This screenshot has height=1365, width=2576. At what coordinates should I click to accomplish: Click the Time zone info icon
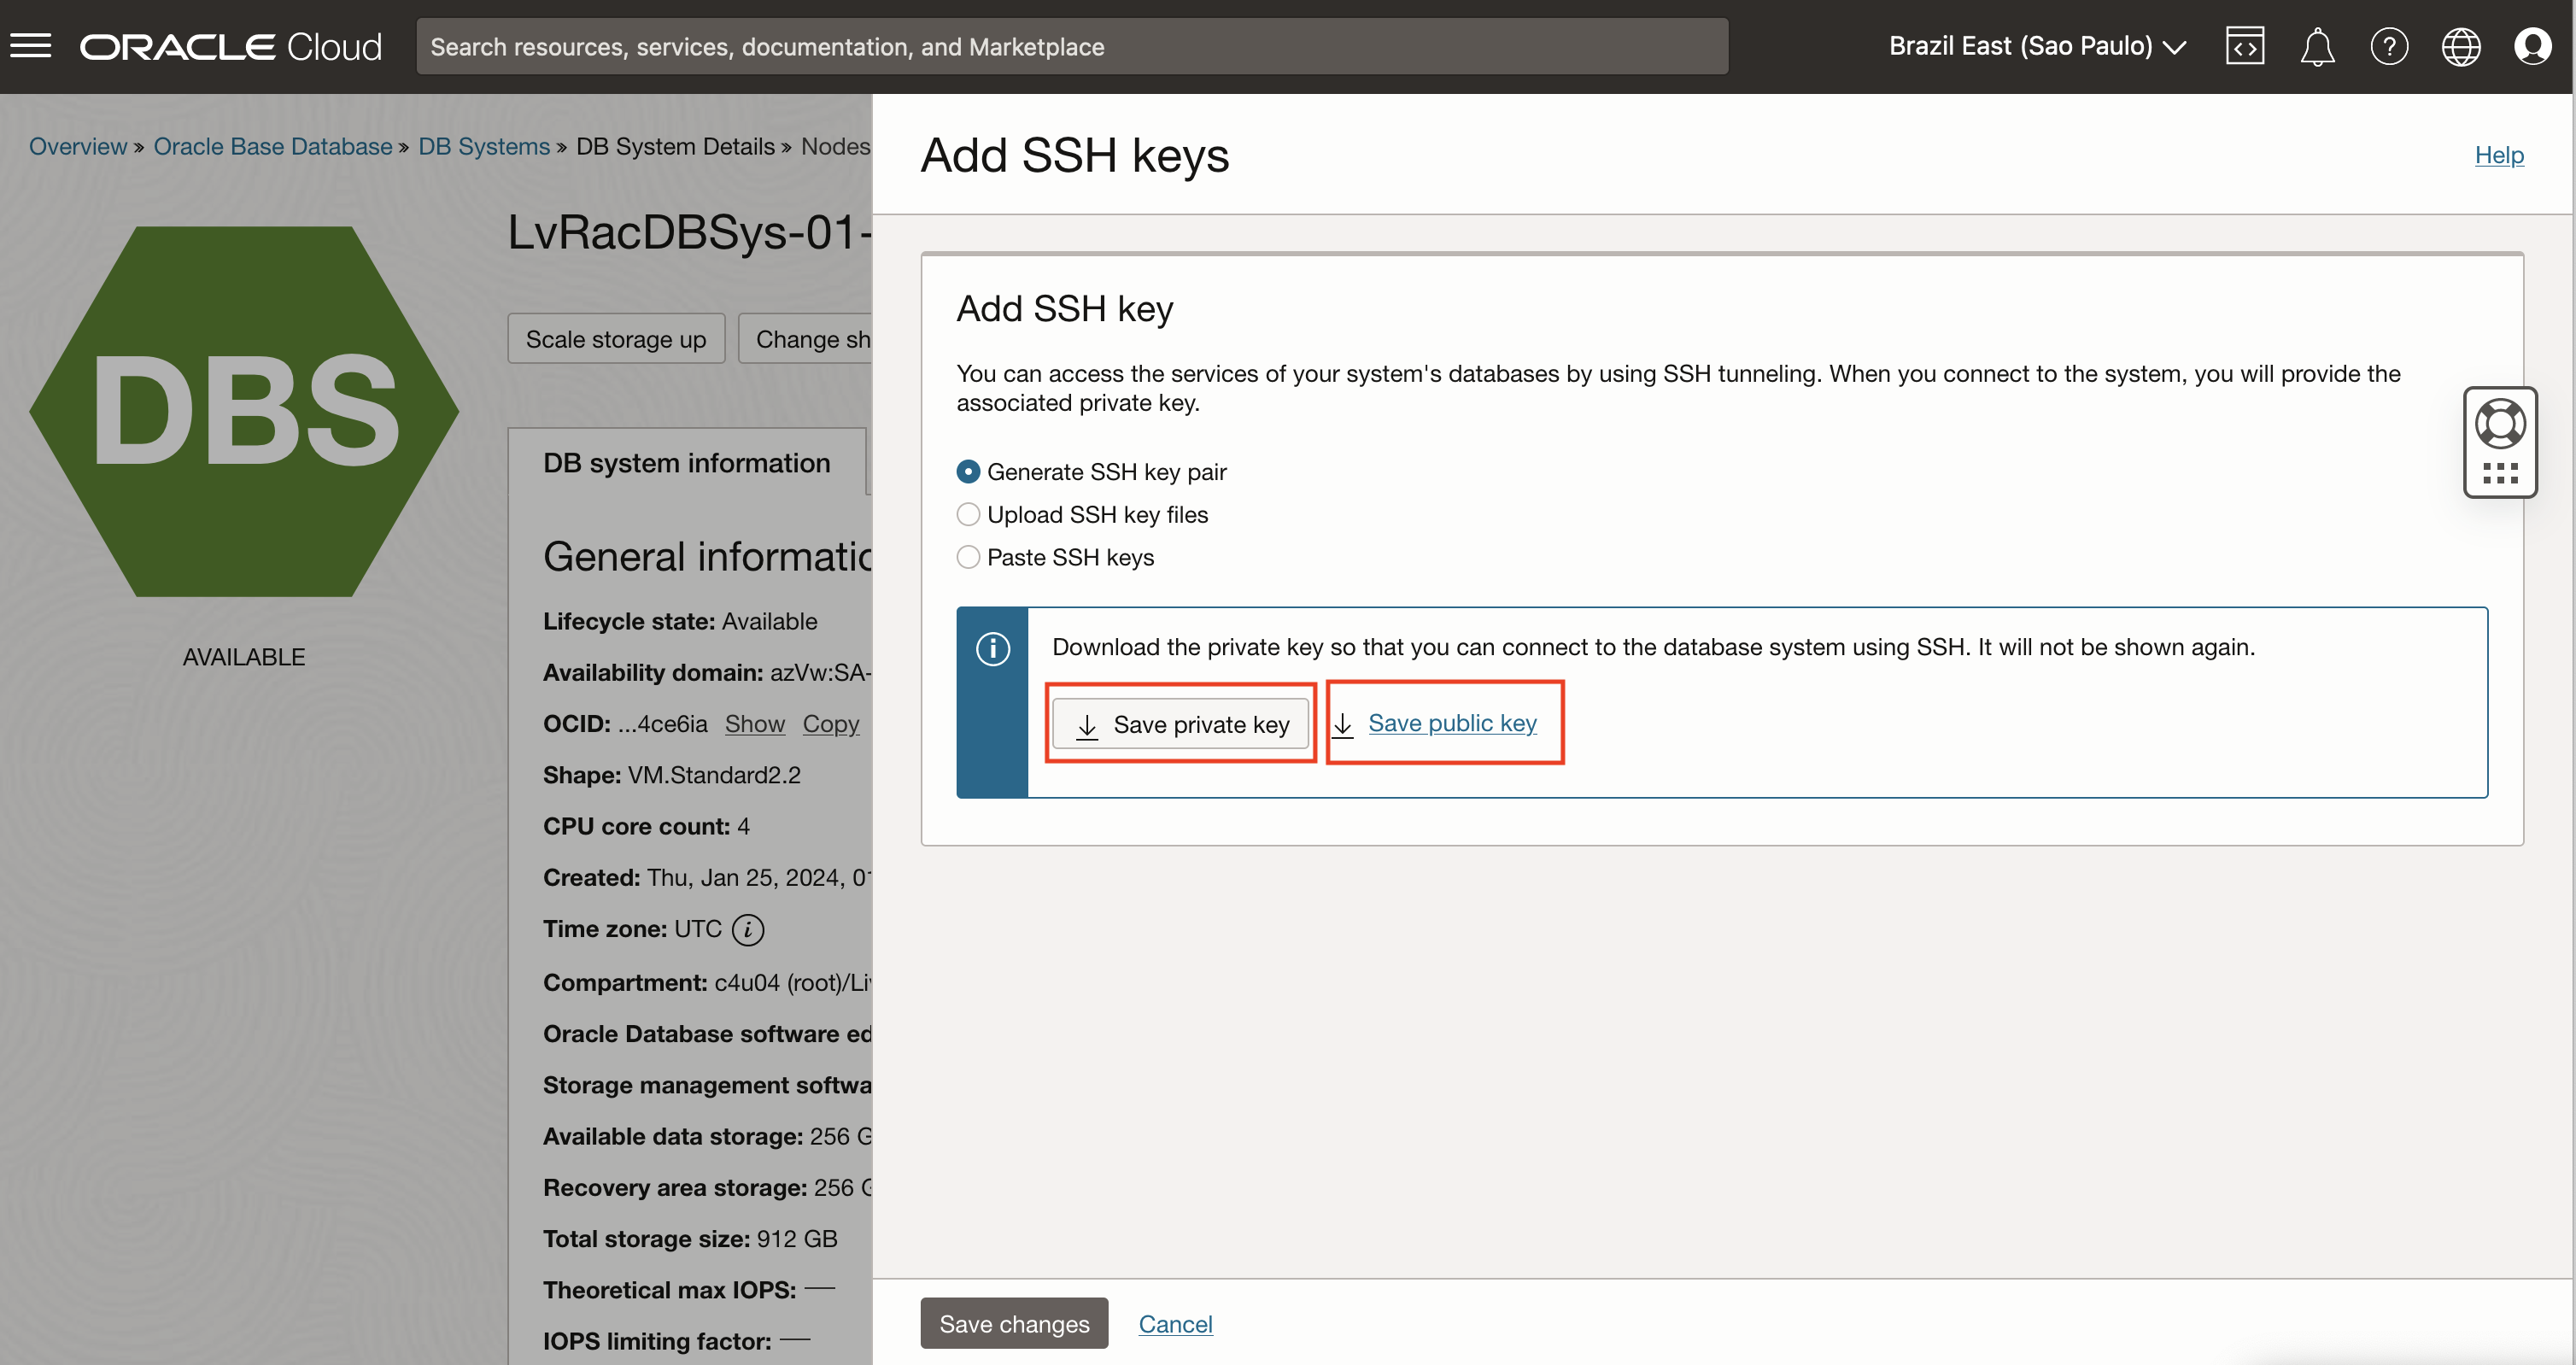click(747, 930)
